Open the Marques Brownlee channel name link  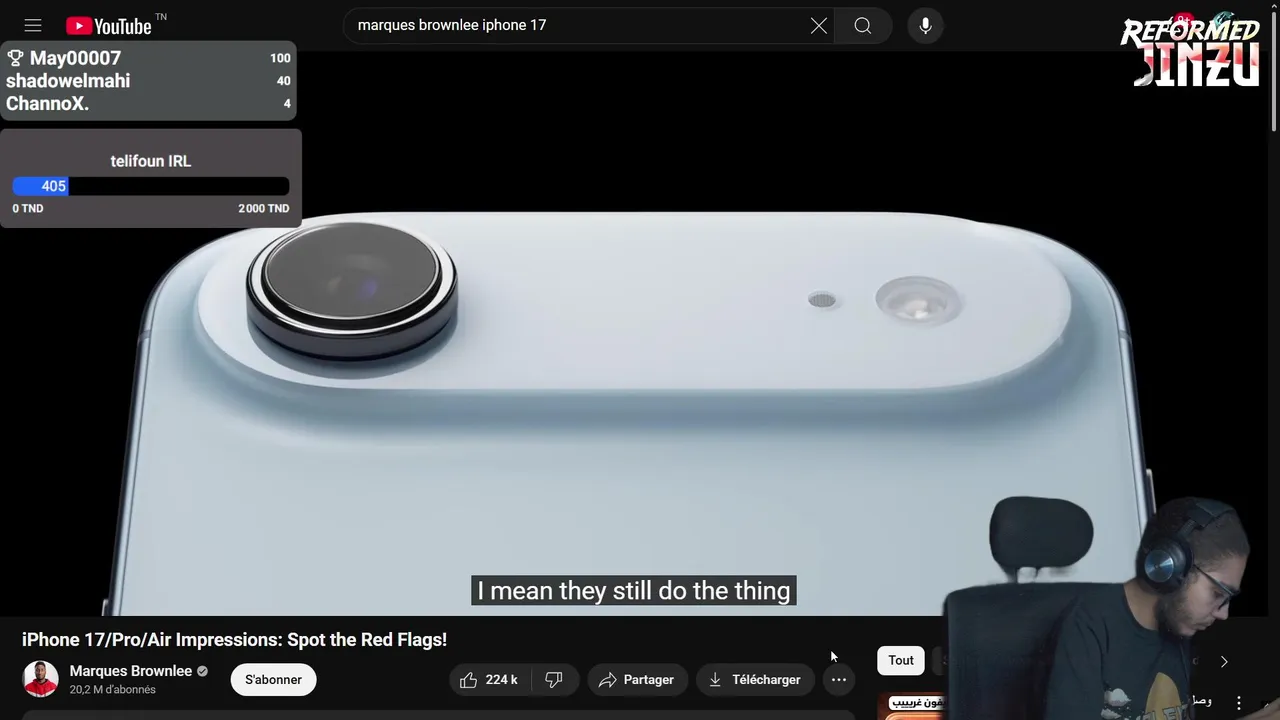[x=131, y=671]
